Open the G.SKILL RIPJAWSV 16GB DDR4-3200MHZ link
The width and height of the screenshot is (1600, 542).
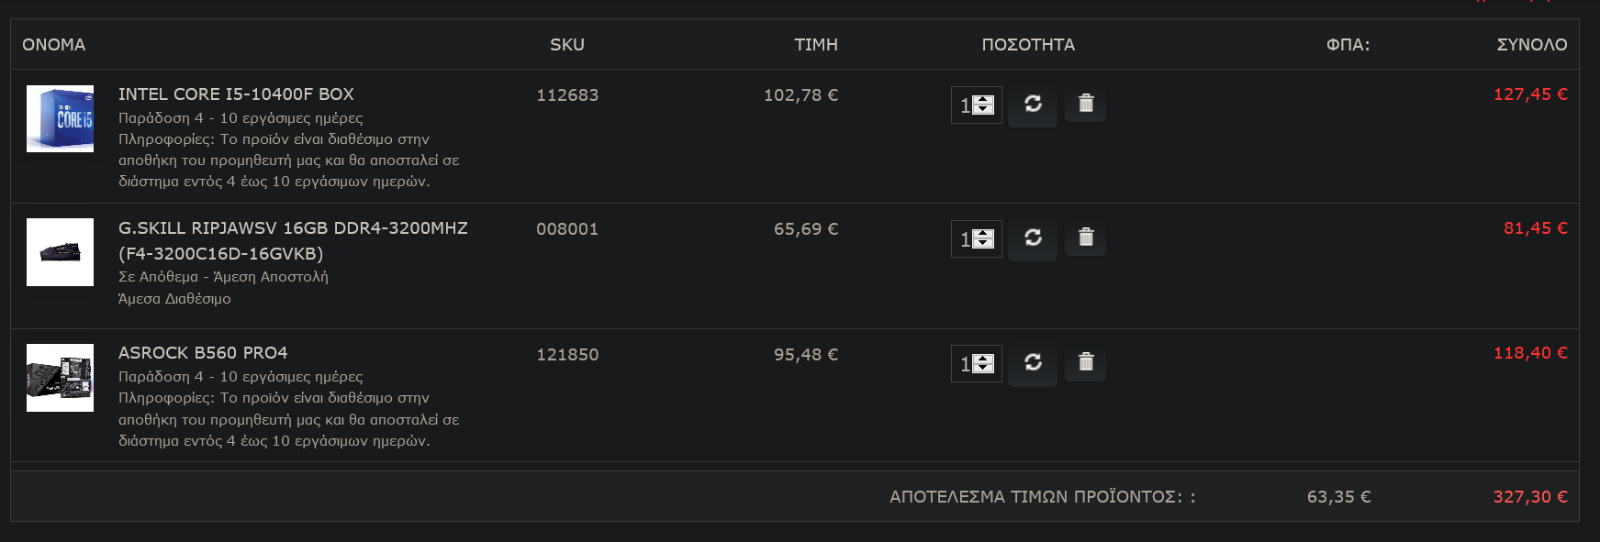(293, 241)
